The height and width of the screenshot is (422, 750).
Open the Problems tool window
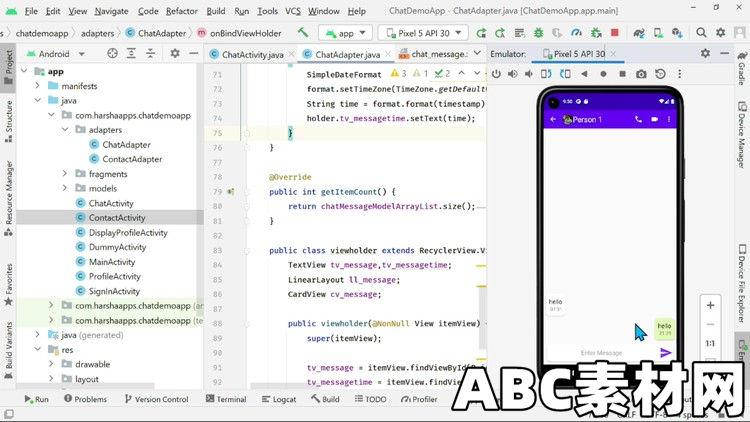pyautogui.click(x=85, y=399)
